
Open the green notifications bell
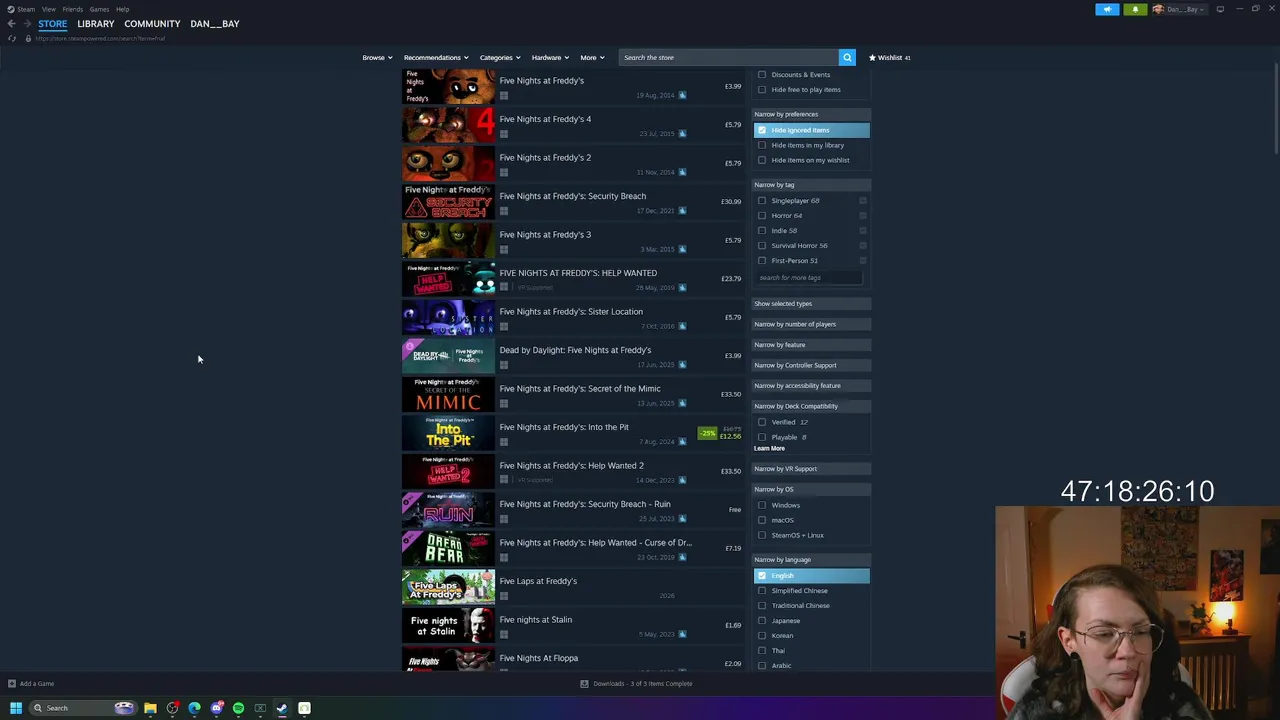[x=1135, y=9]
